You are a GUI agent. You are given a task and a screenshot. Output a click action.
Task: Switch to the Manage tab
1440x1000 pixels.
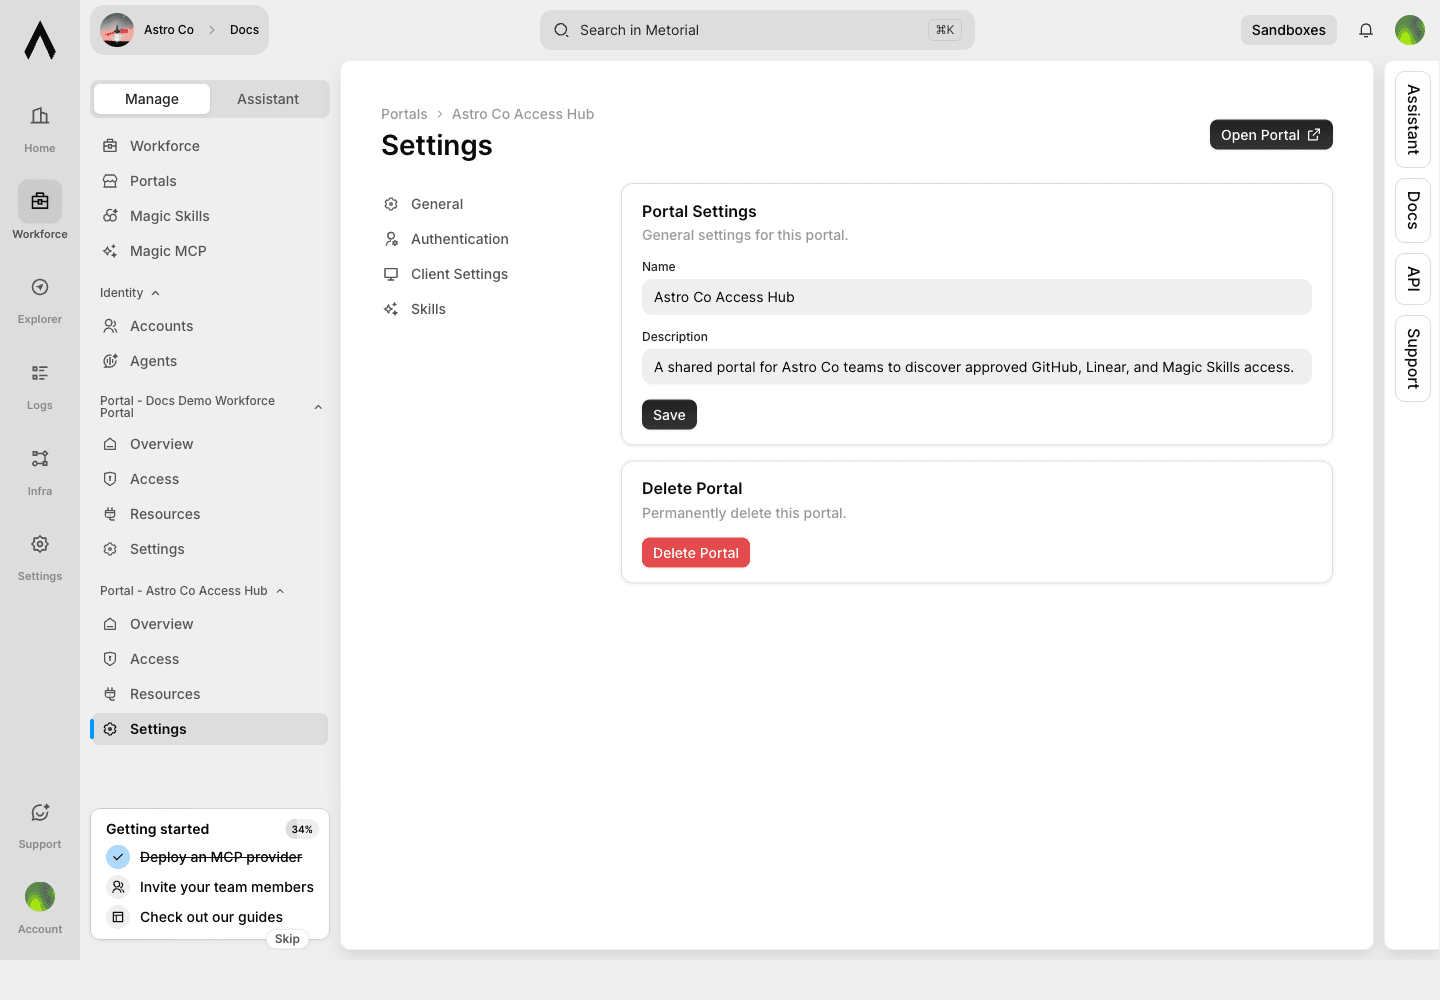click(152, 99)
